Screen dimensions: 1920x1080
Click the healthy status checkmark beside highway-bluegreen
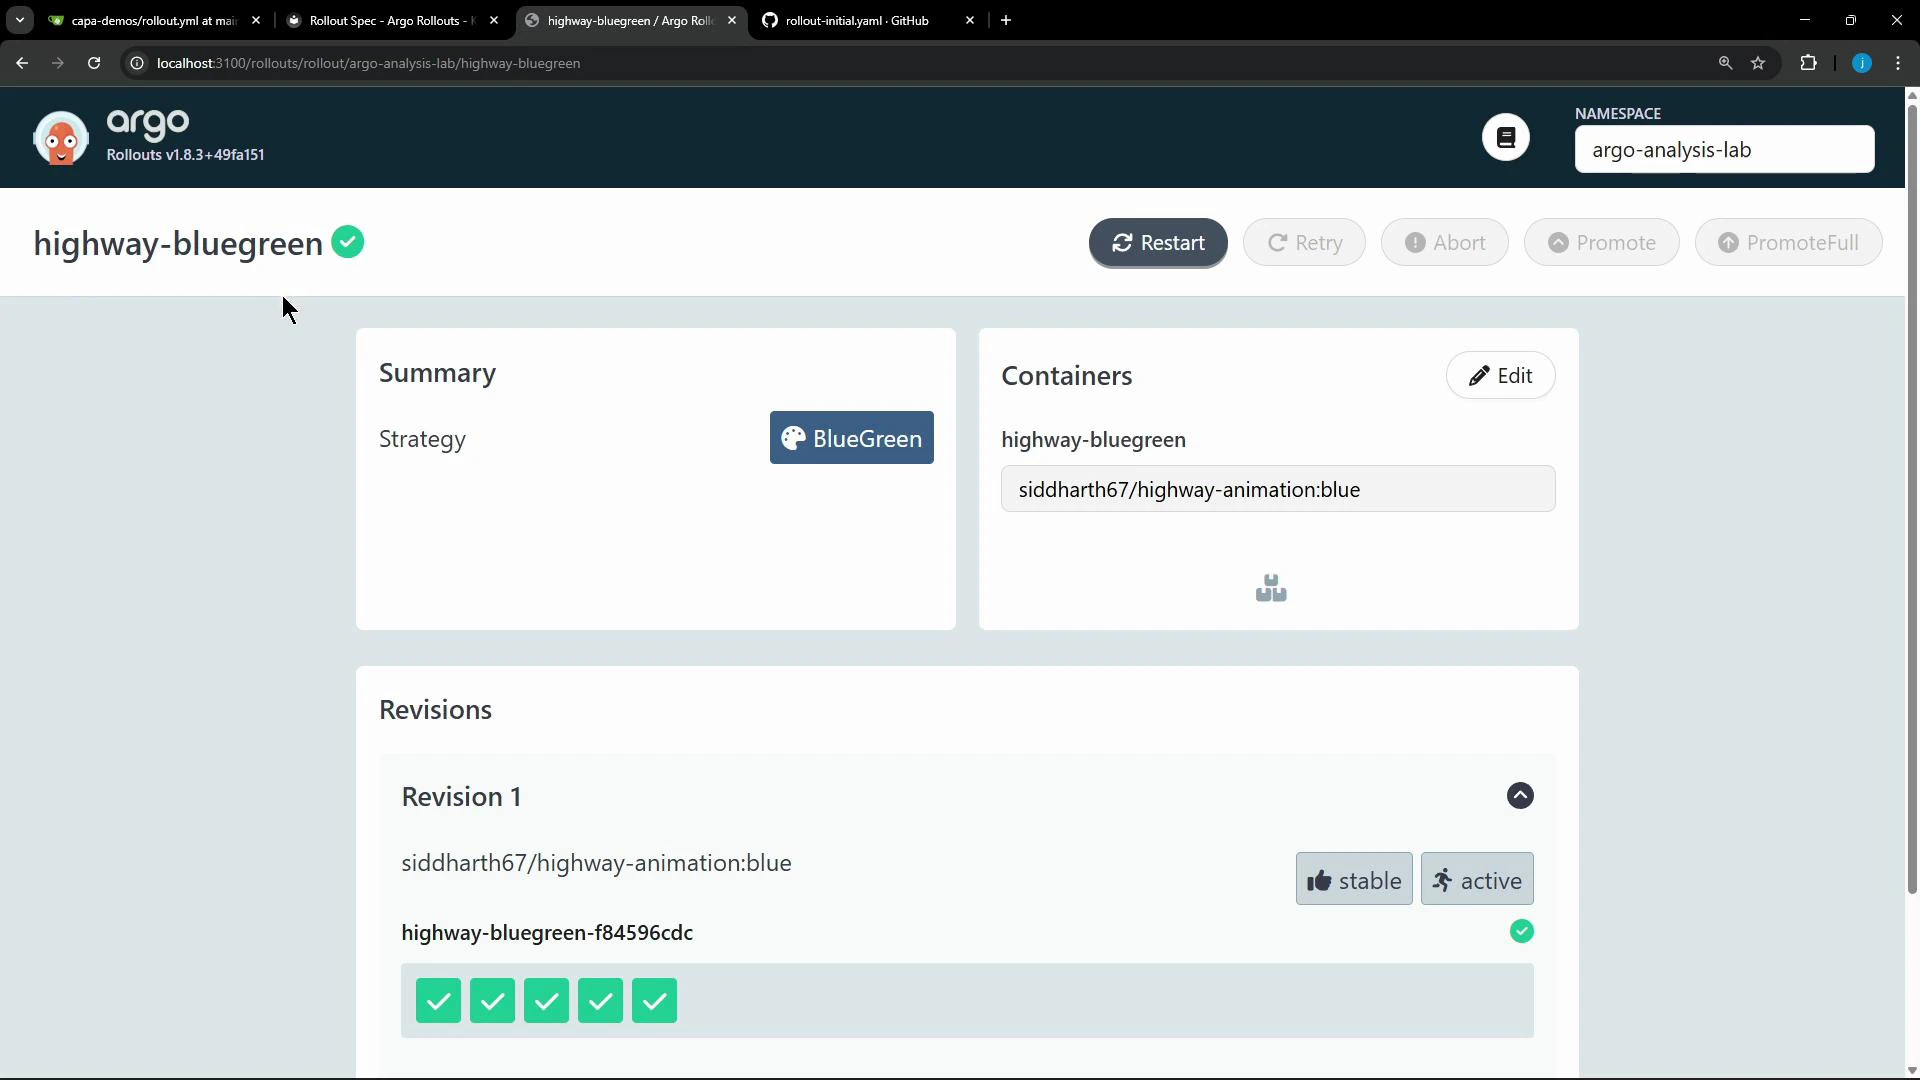pos(347,242)
